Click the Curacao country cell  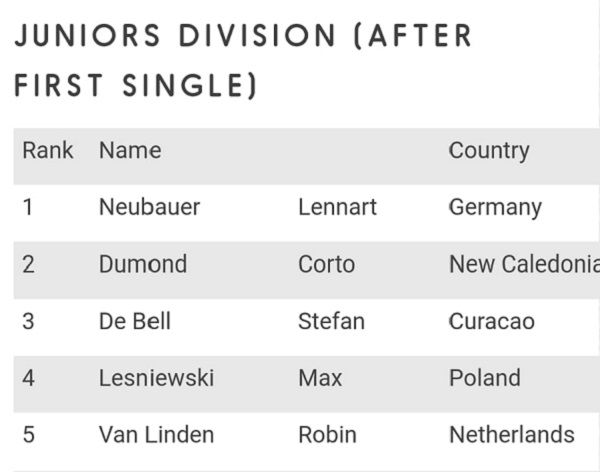point(492,321)
